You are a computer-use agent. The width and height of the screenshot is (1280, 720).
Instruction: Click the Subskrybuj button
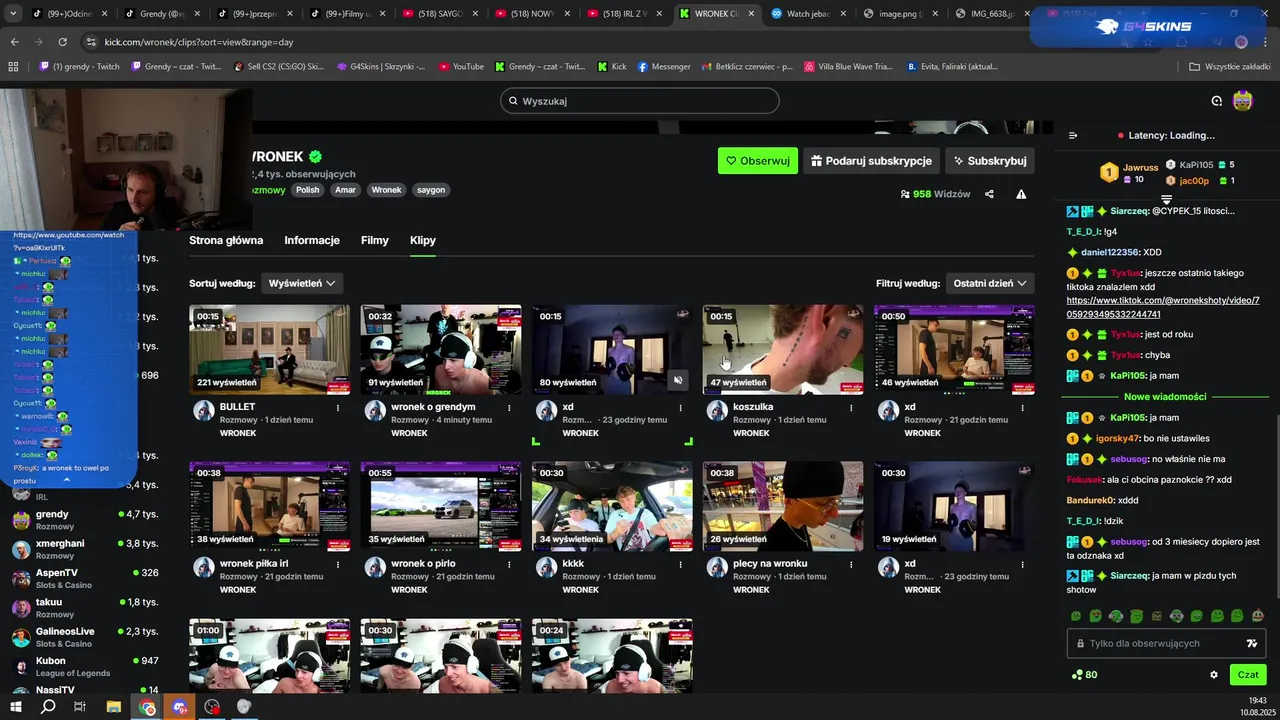[x=990, y=161]
